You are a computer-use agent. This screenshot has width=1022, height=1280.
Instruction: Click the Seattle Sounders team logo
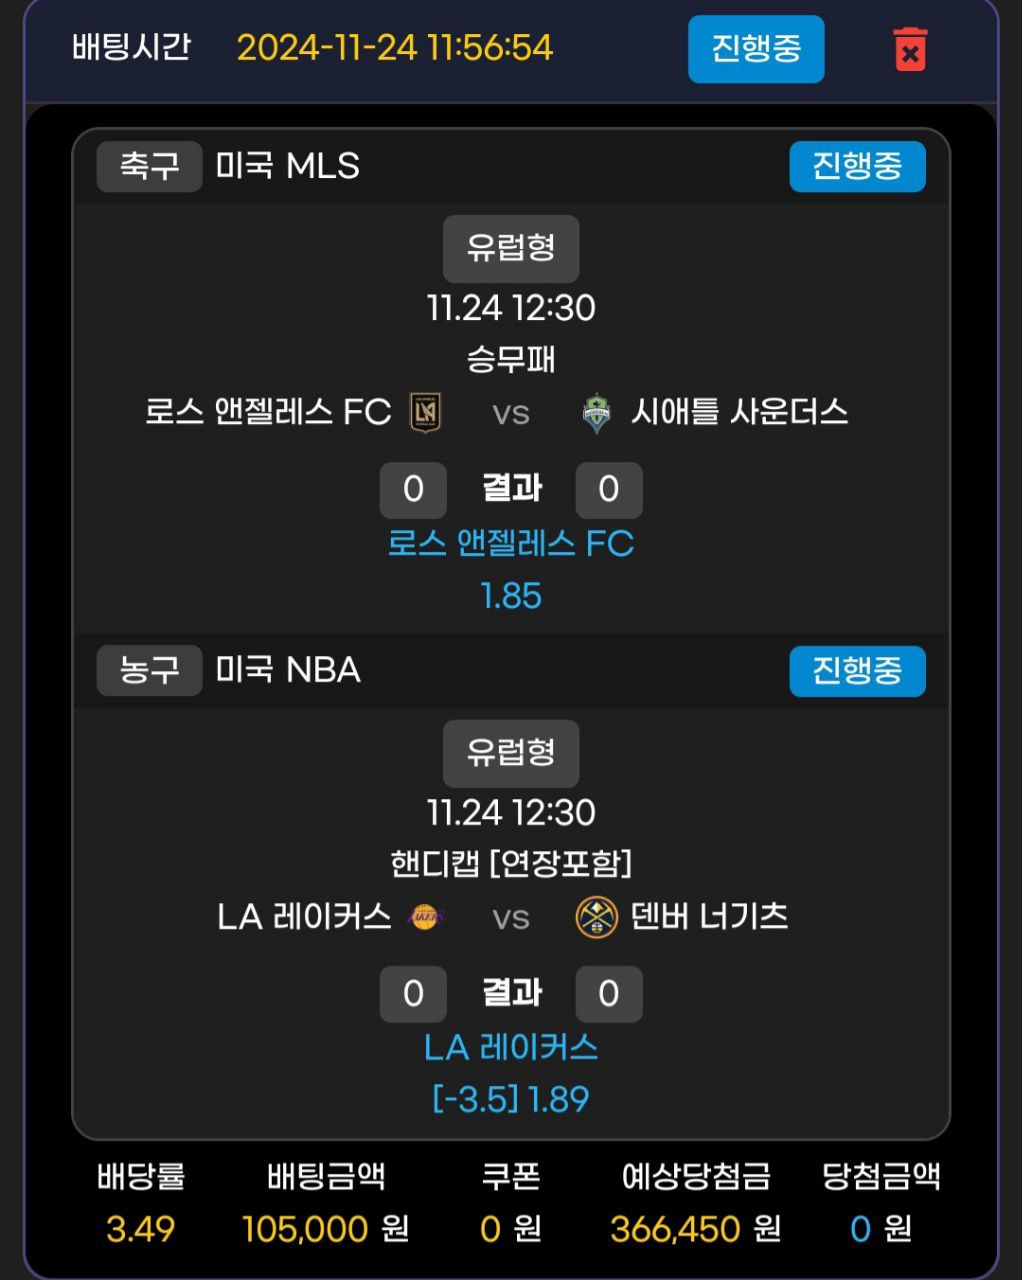click(596, 413)
